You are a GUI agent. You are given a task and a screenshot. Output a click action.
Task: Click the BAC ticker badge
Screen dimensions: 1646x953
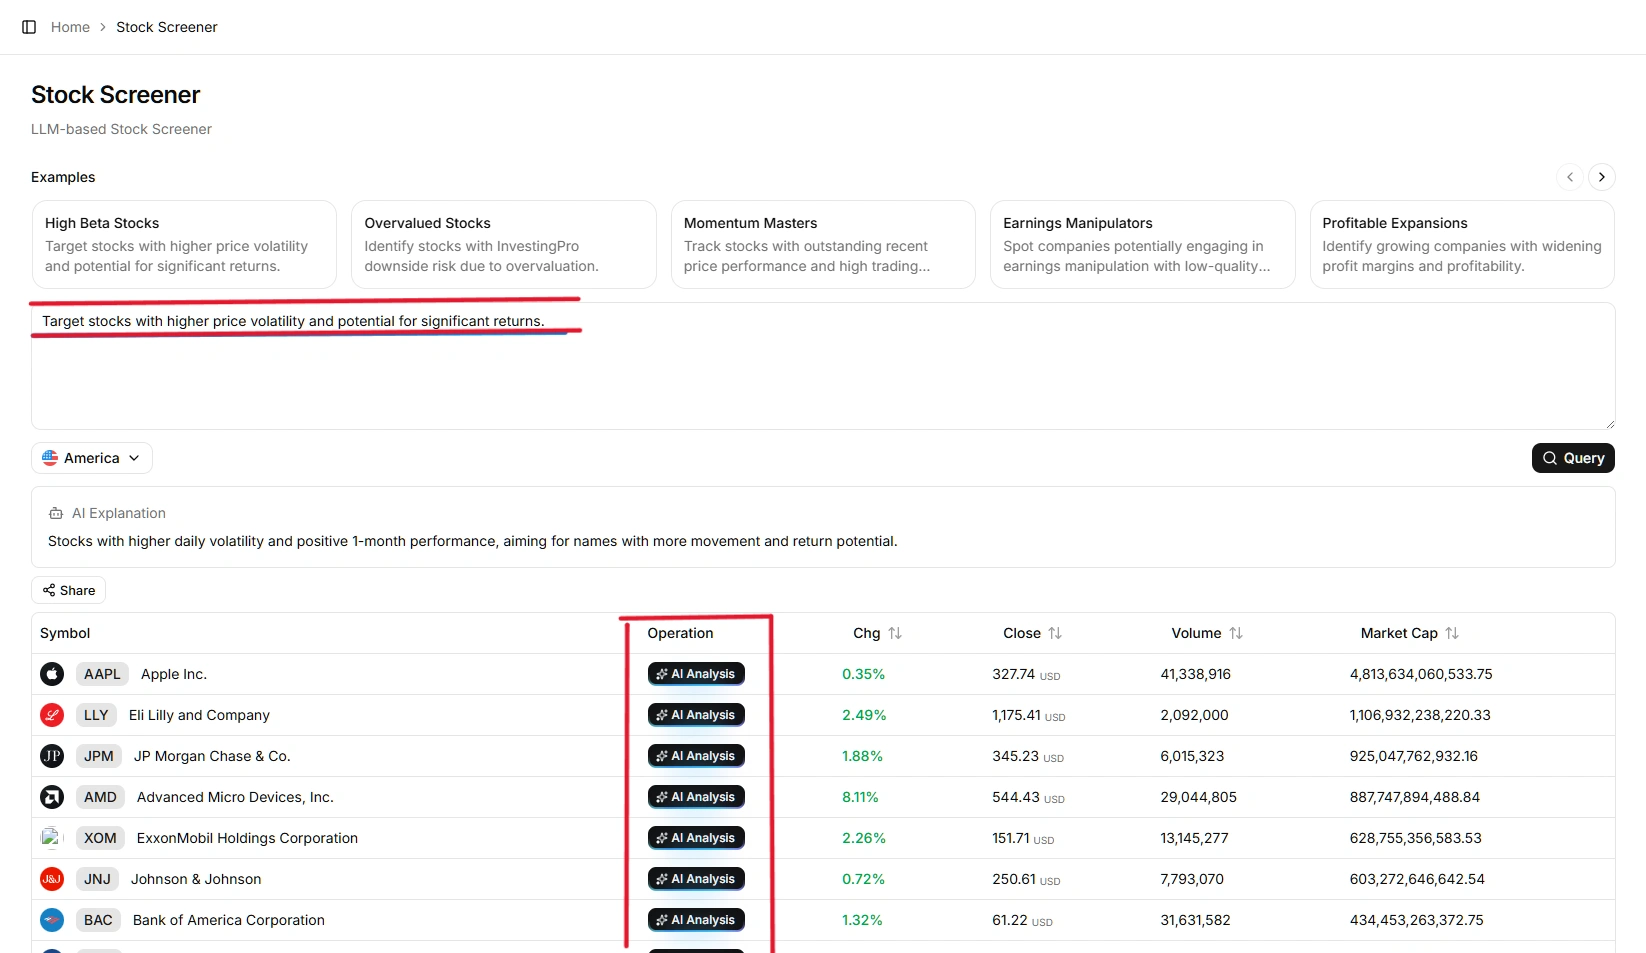pos(98,920)
